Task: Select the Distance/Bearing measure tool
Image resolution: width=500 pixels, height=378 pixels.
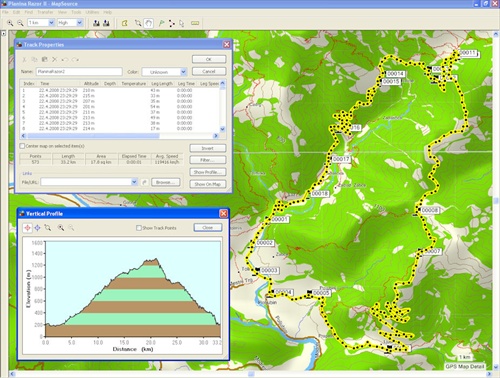Action: click(195, 23)
